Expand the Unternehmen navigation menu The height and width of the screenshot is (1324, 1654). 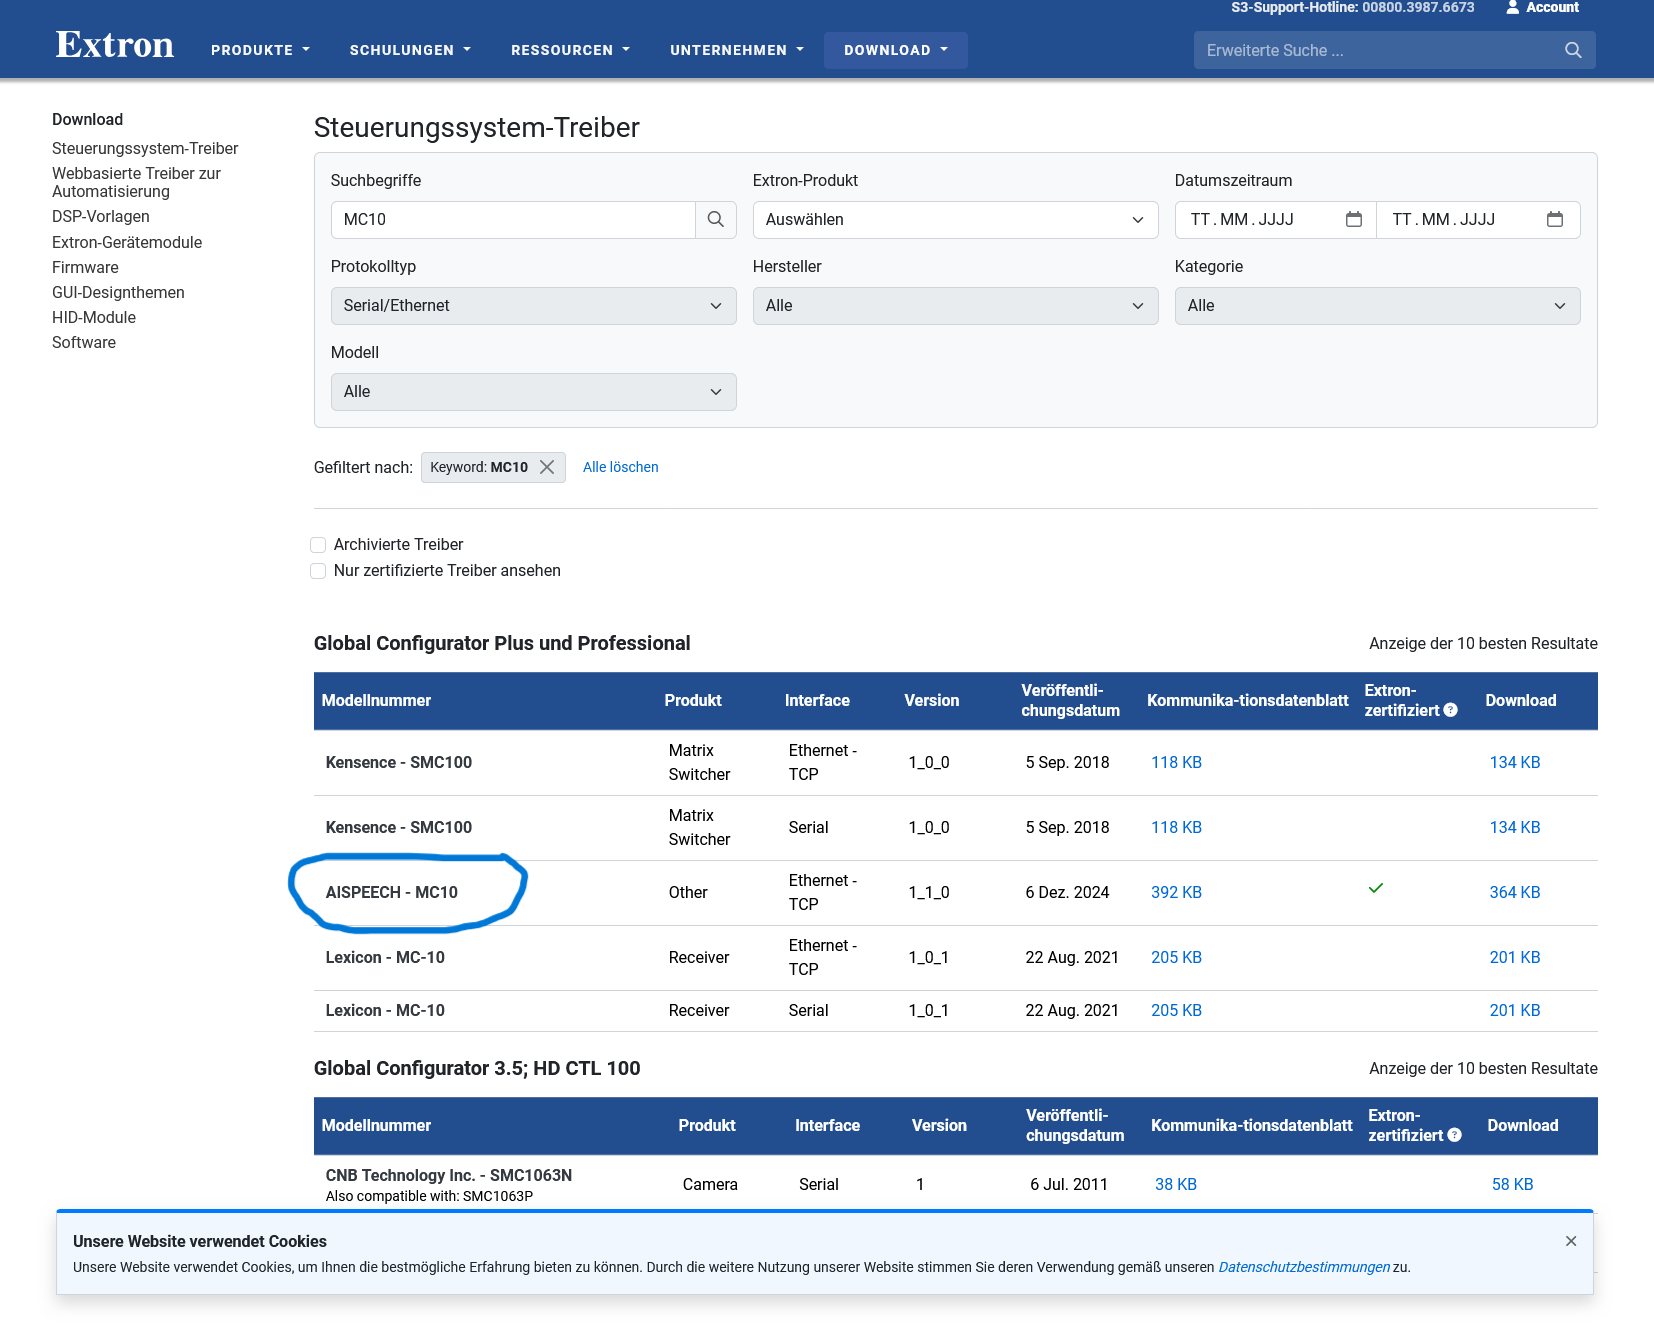(x=737, y=50)
